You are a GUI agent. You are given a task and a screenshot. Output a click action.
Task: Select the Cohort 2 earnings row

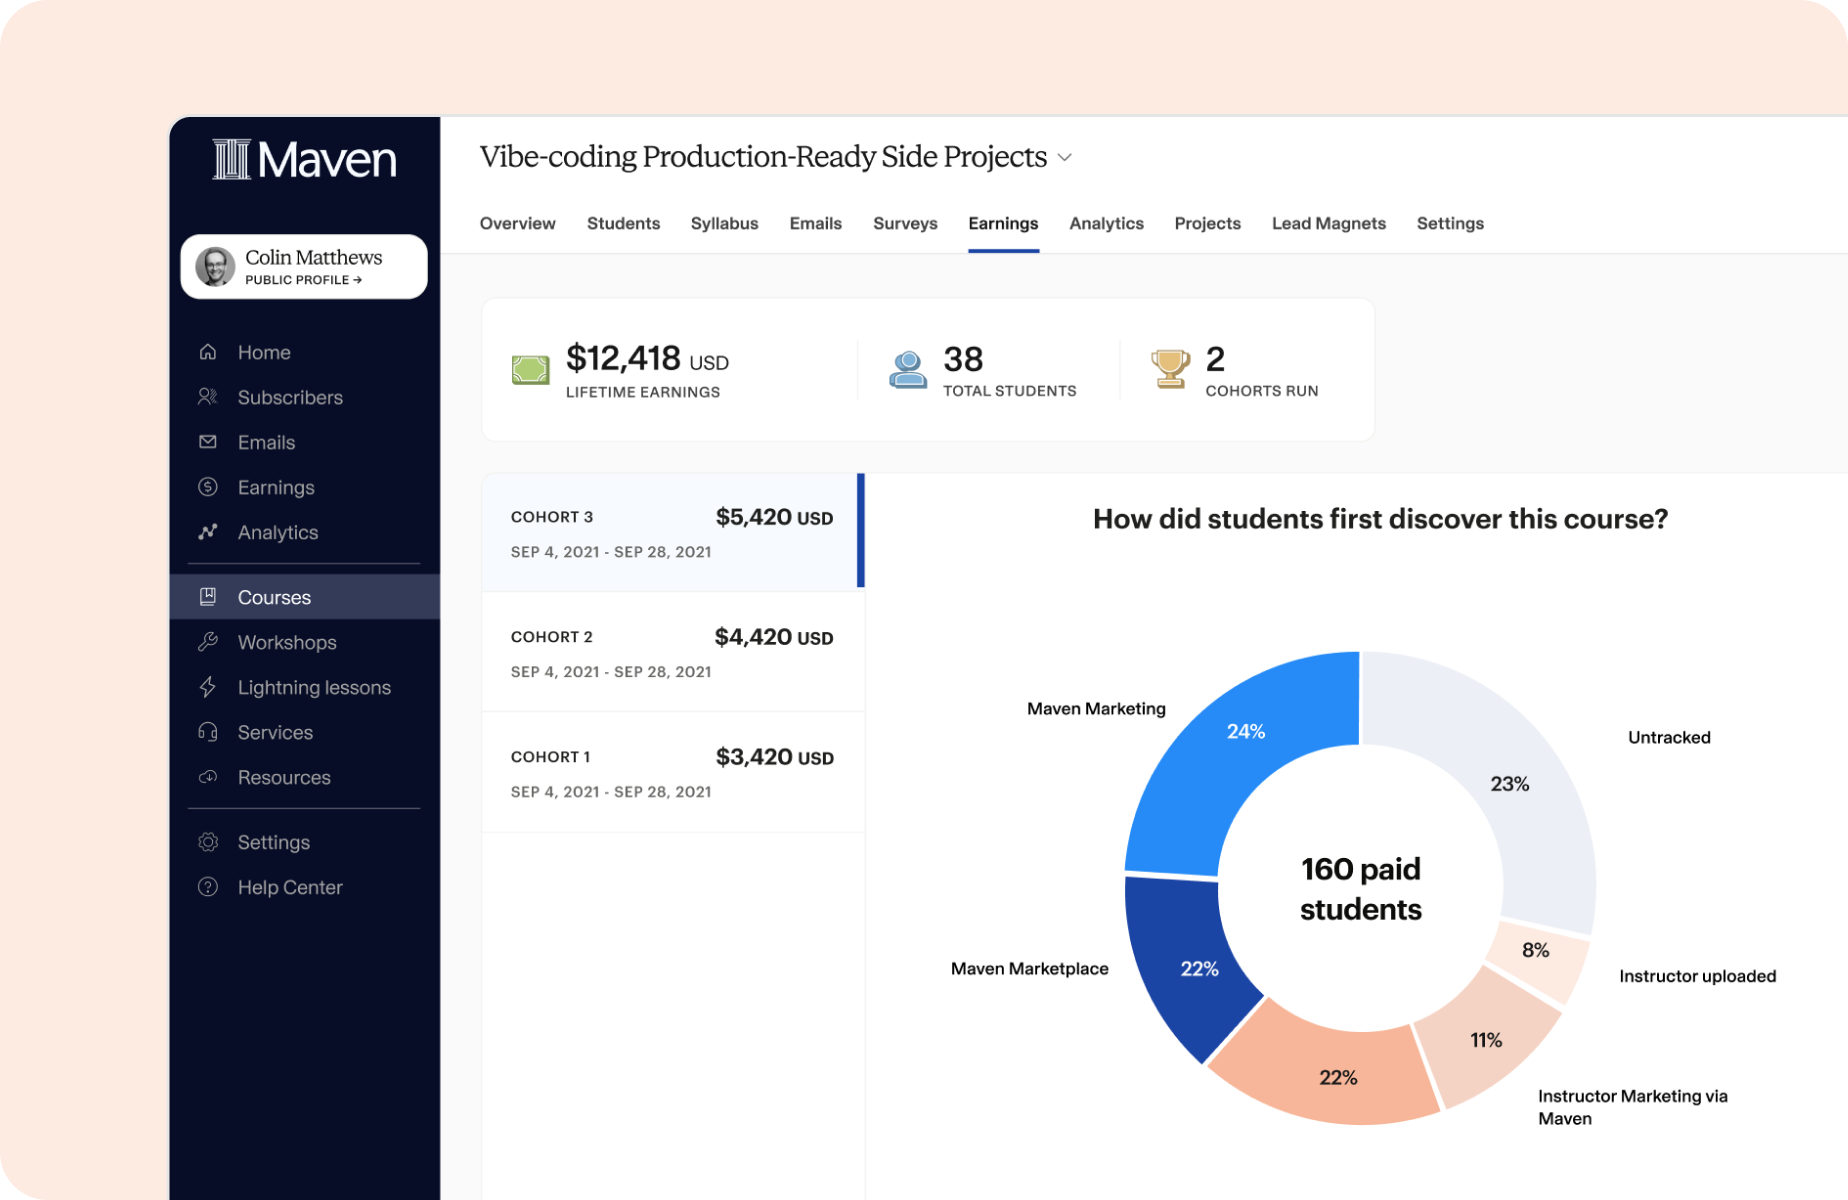[x=672, y=652]
